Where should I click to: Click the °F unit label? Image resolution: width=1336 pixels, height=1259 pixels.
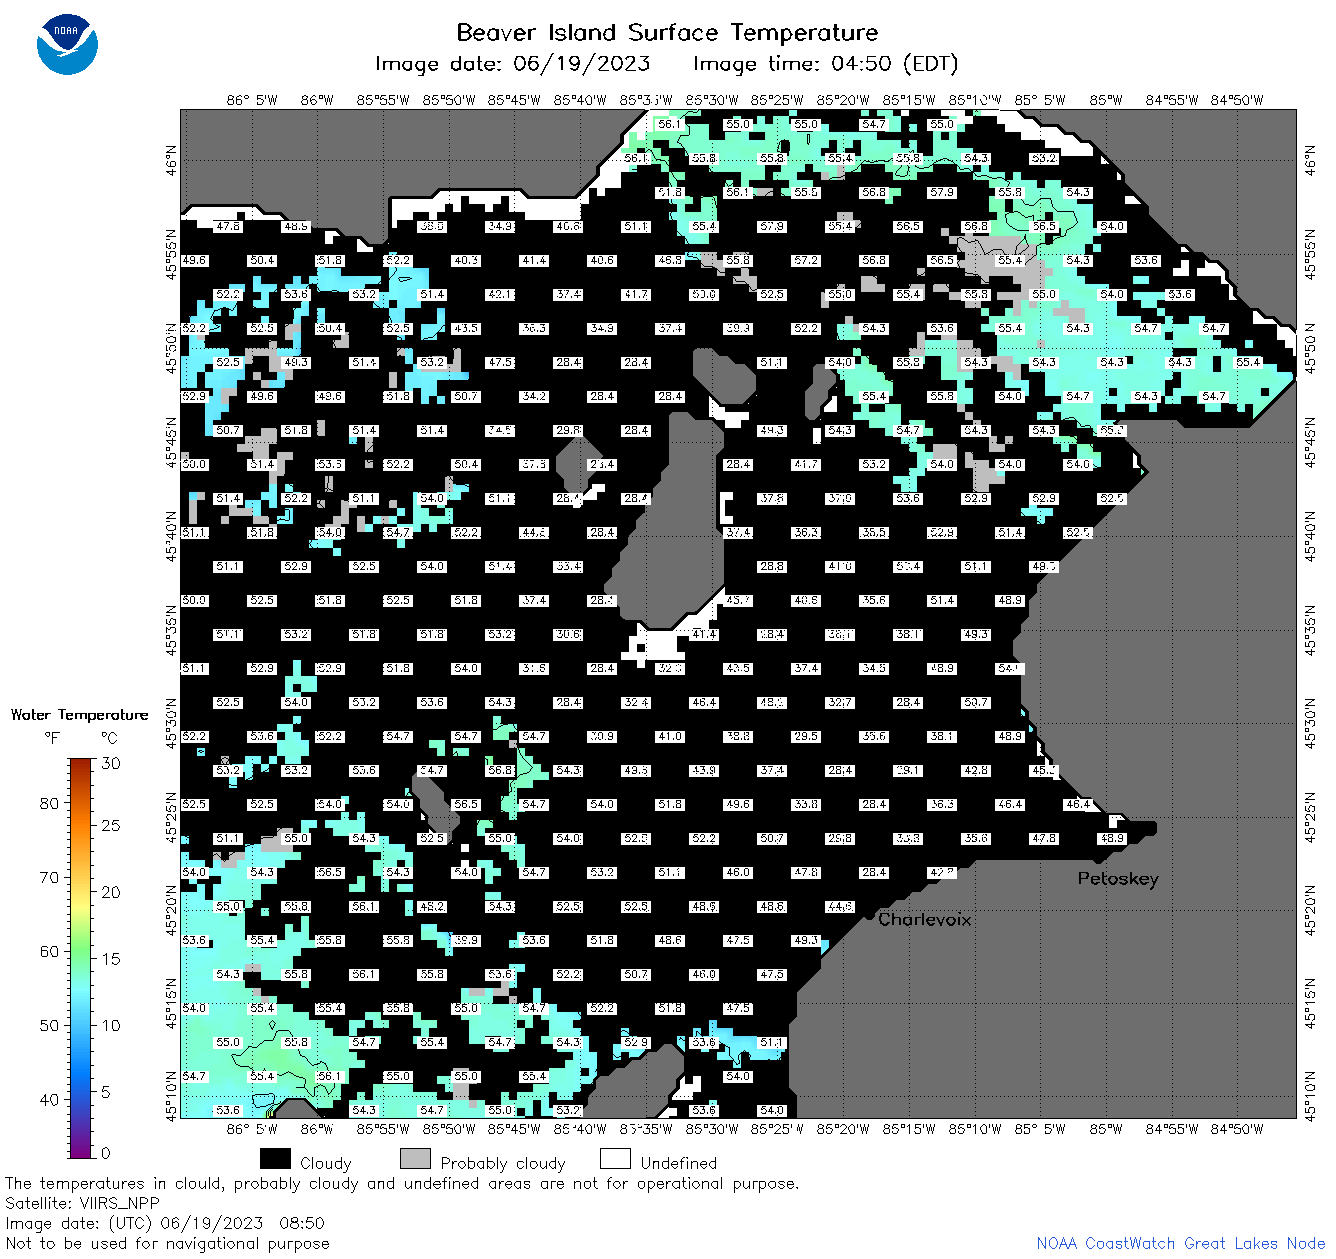pyautogui.click(x=52, y=738)
